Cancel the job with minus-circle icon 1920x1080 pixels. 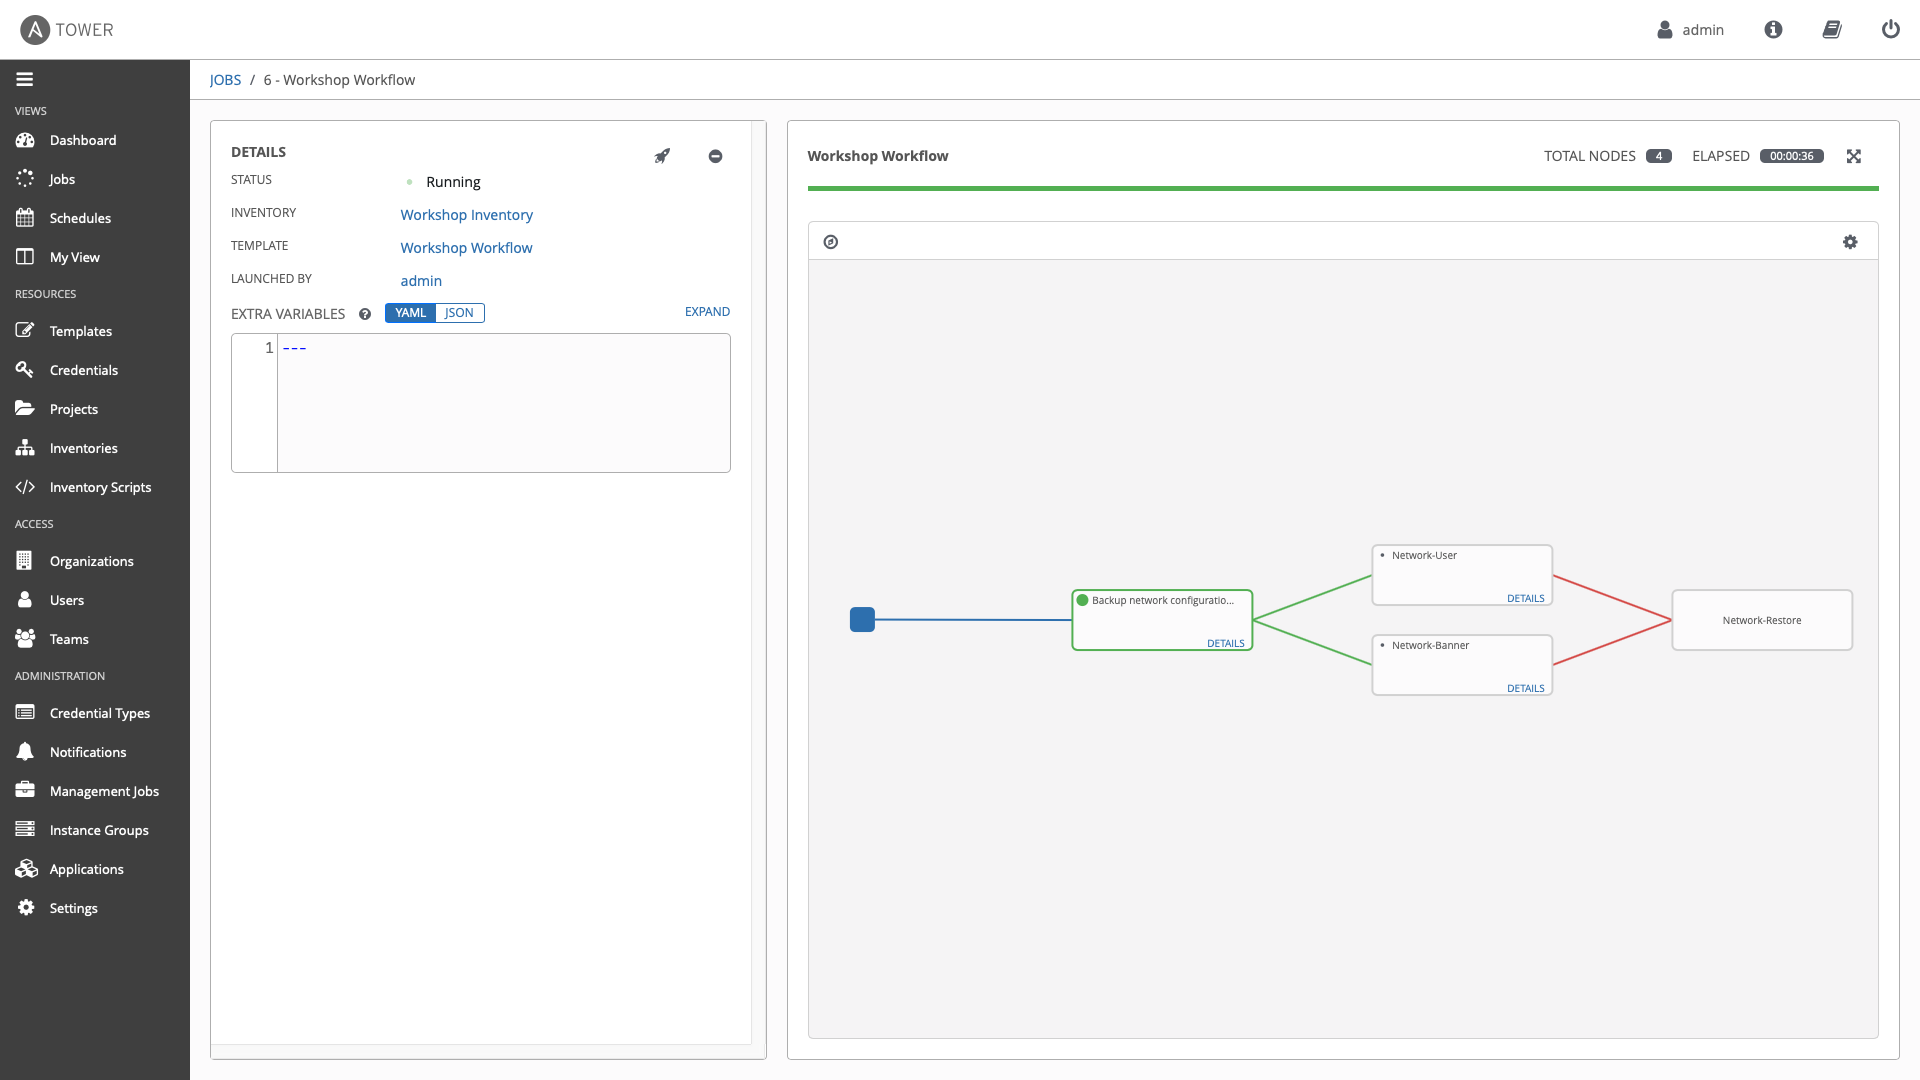[x=715, y=156]
